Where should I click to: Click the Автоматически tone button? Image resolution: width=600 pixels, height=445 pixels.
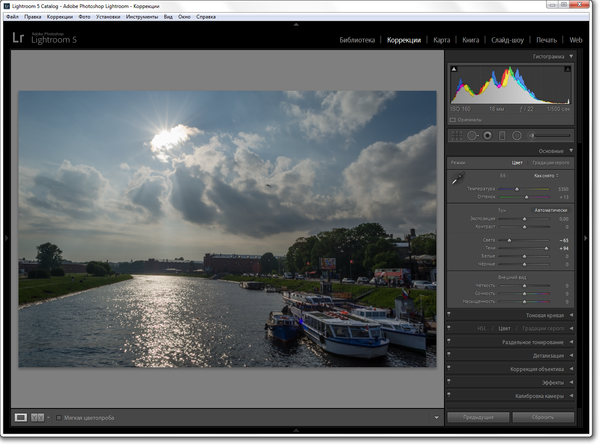coord(551,210)
